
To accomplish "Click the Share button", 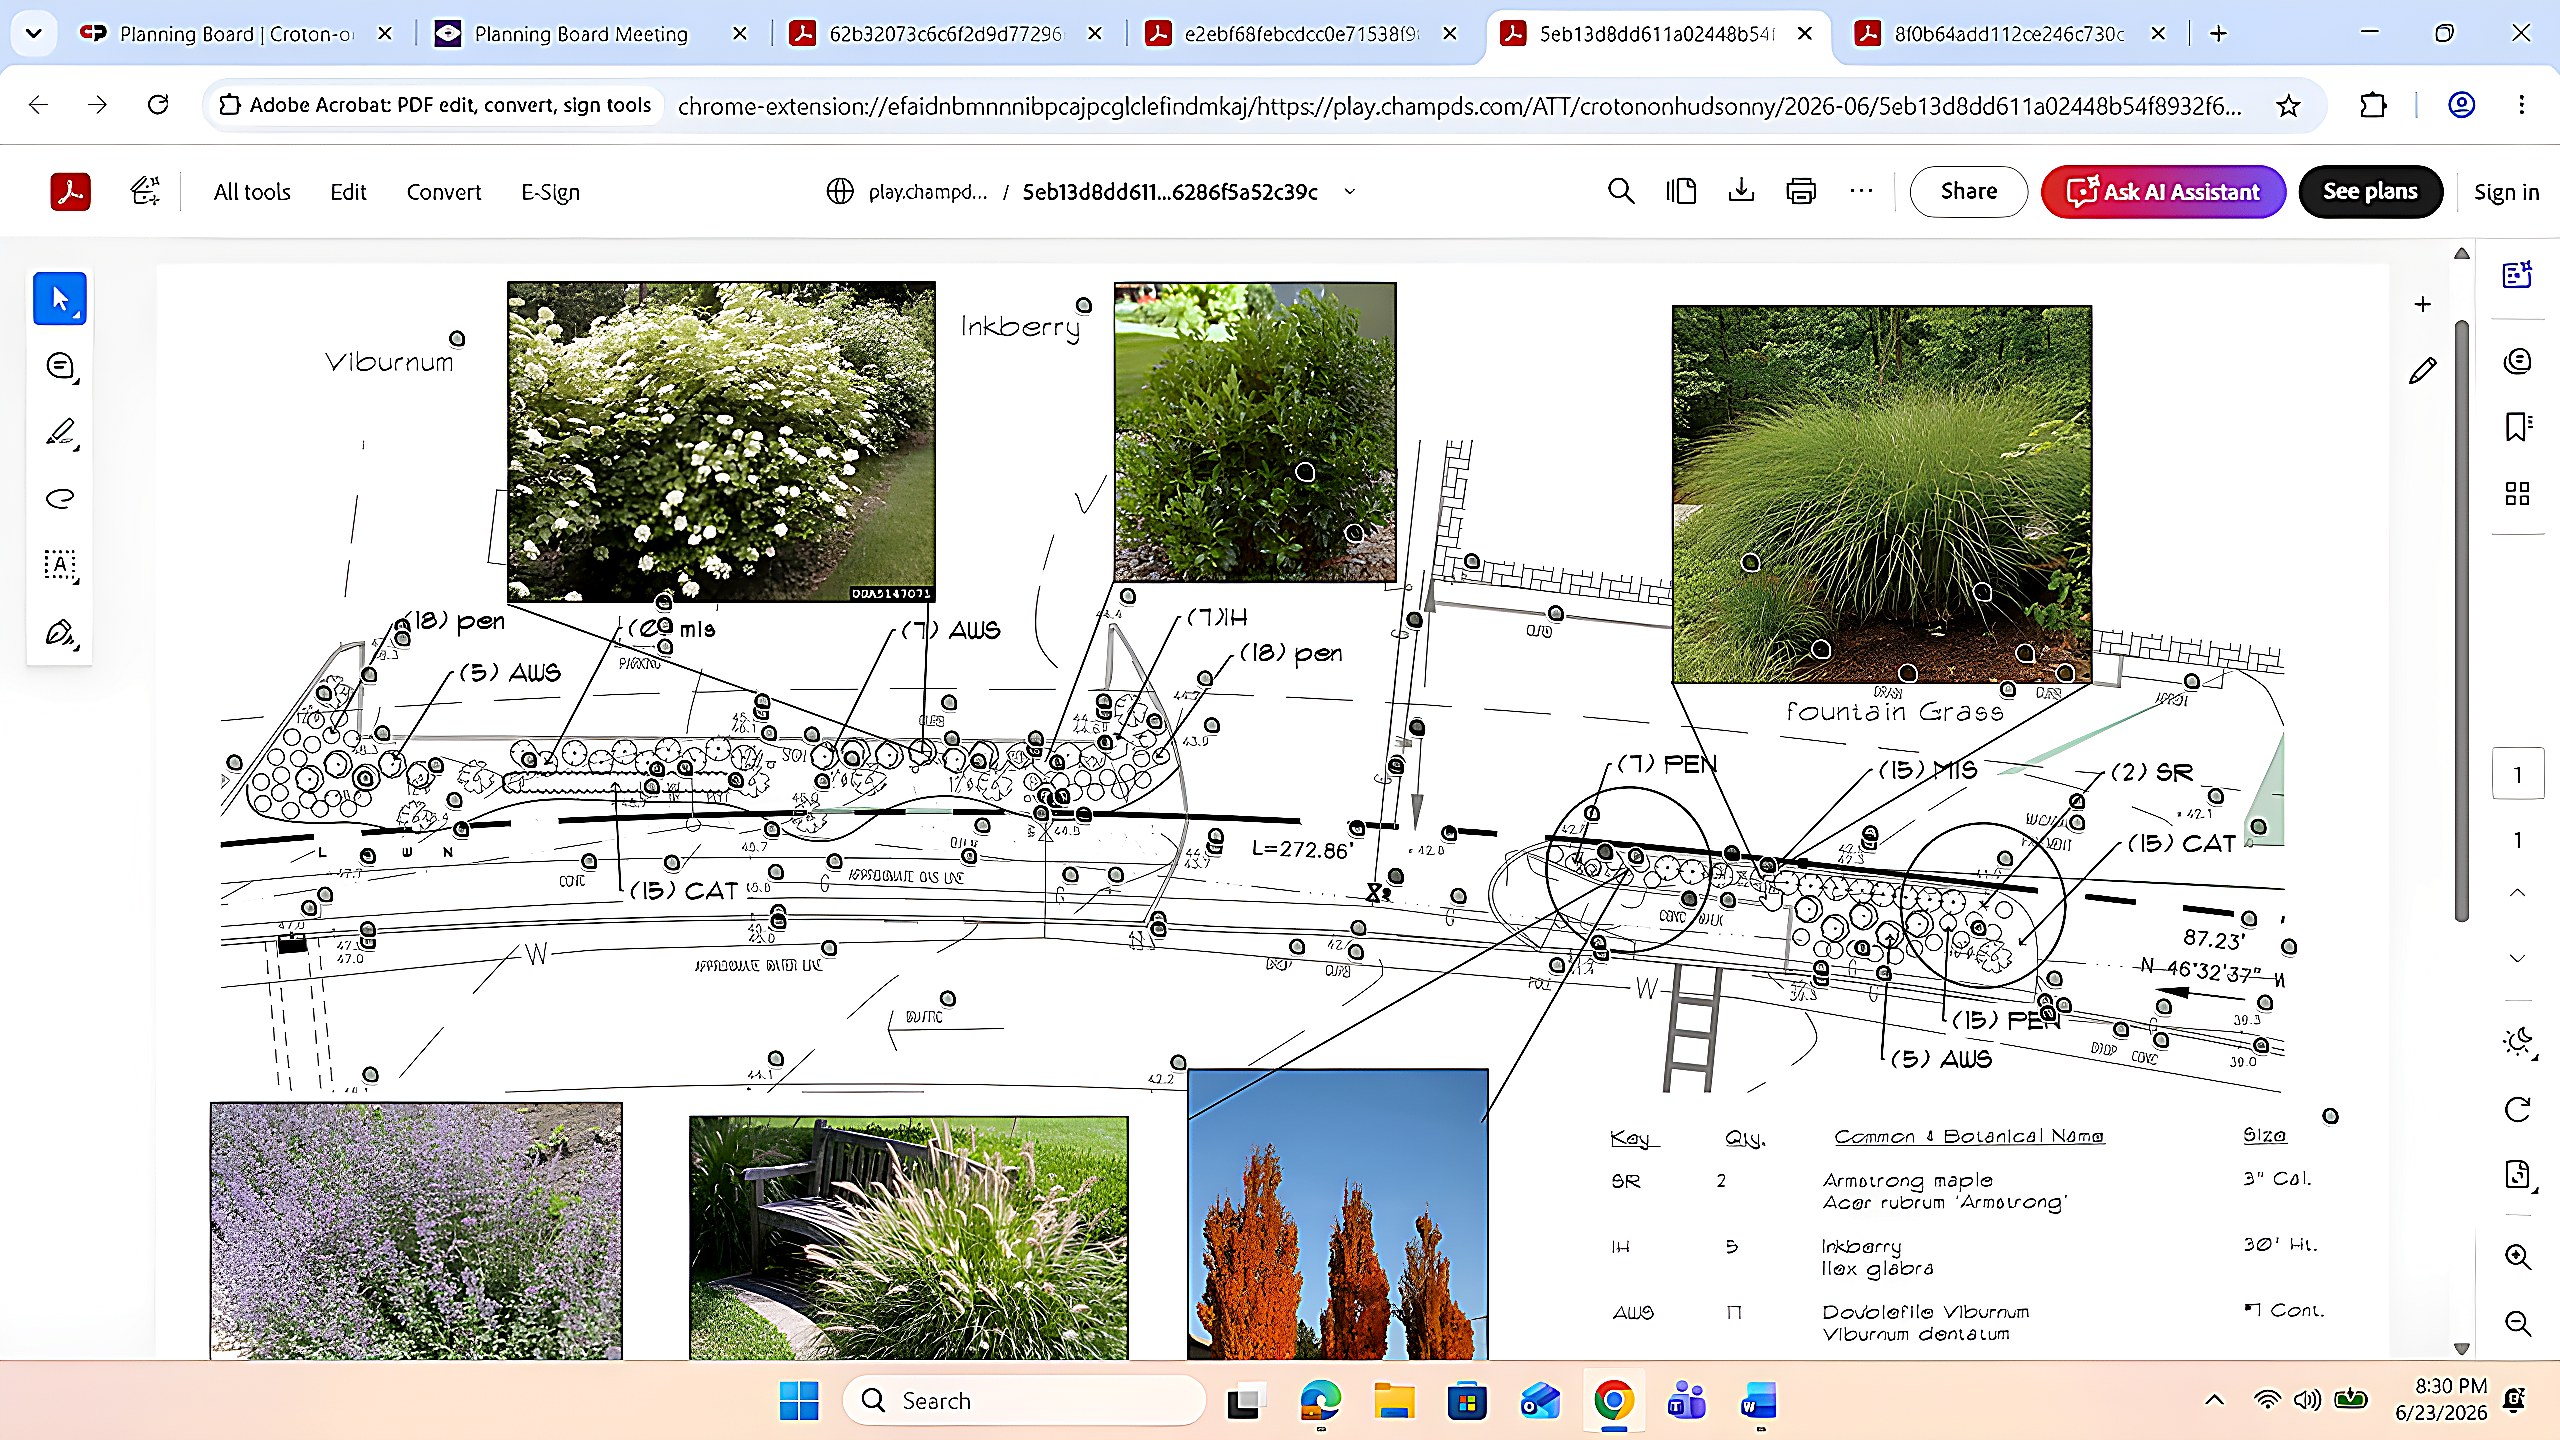I will 1968,191.
